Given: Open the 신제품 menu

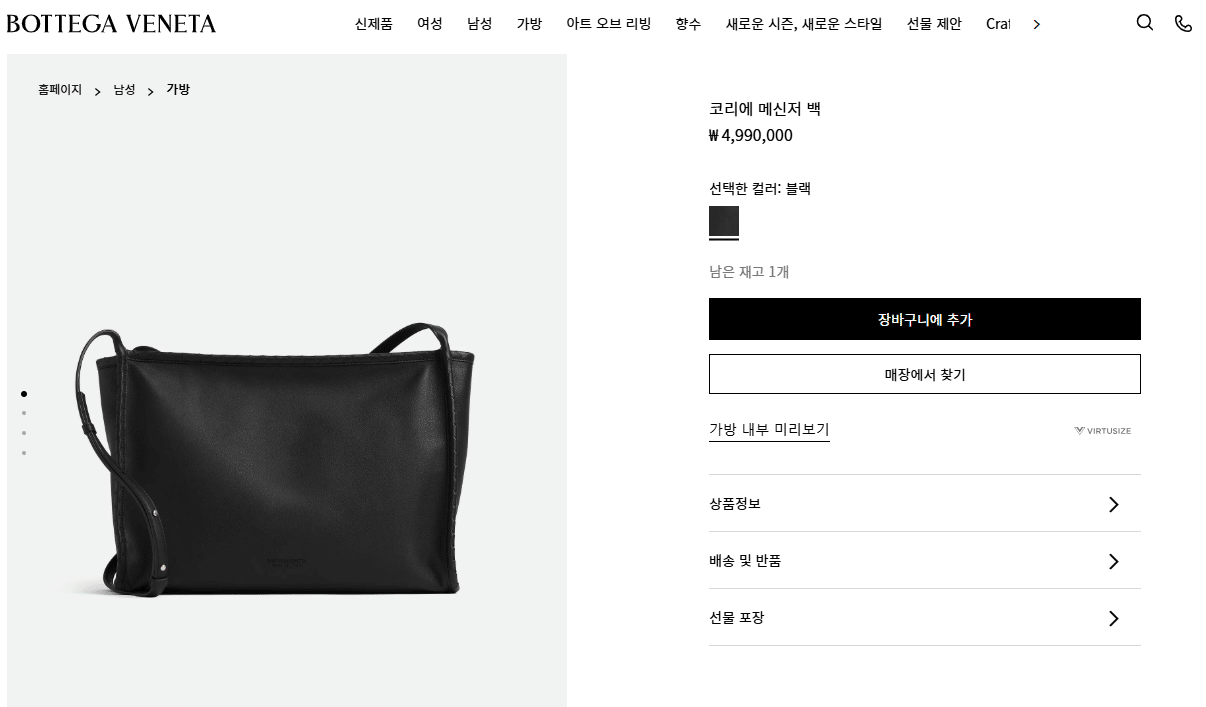Looking at the screenshot, I should click(373, 24).
